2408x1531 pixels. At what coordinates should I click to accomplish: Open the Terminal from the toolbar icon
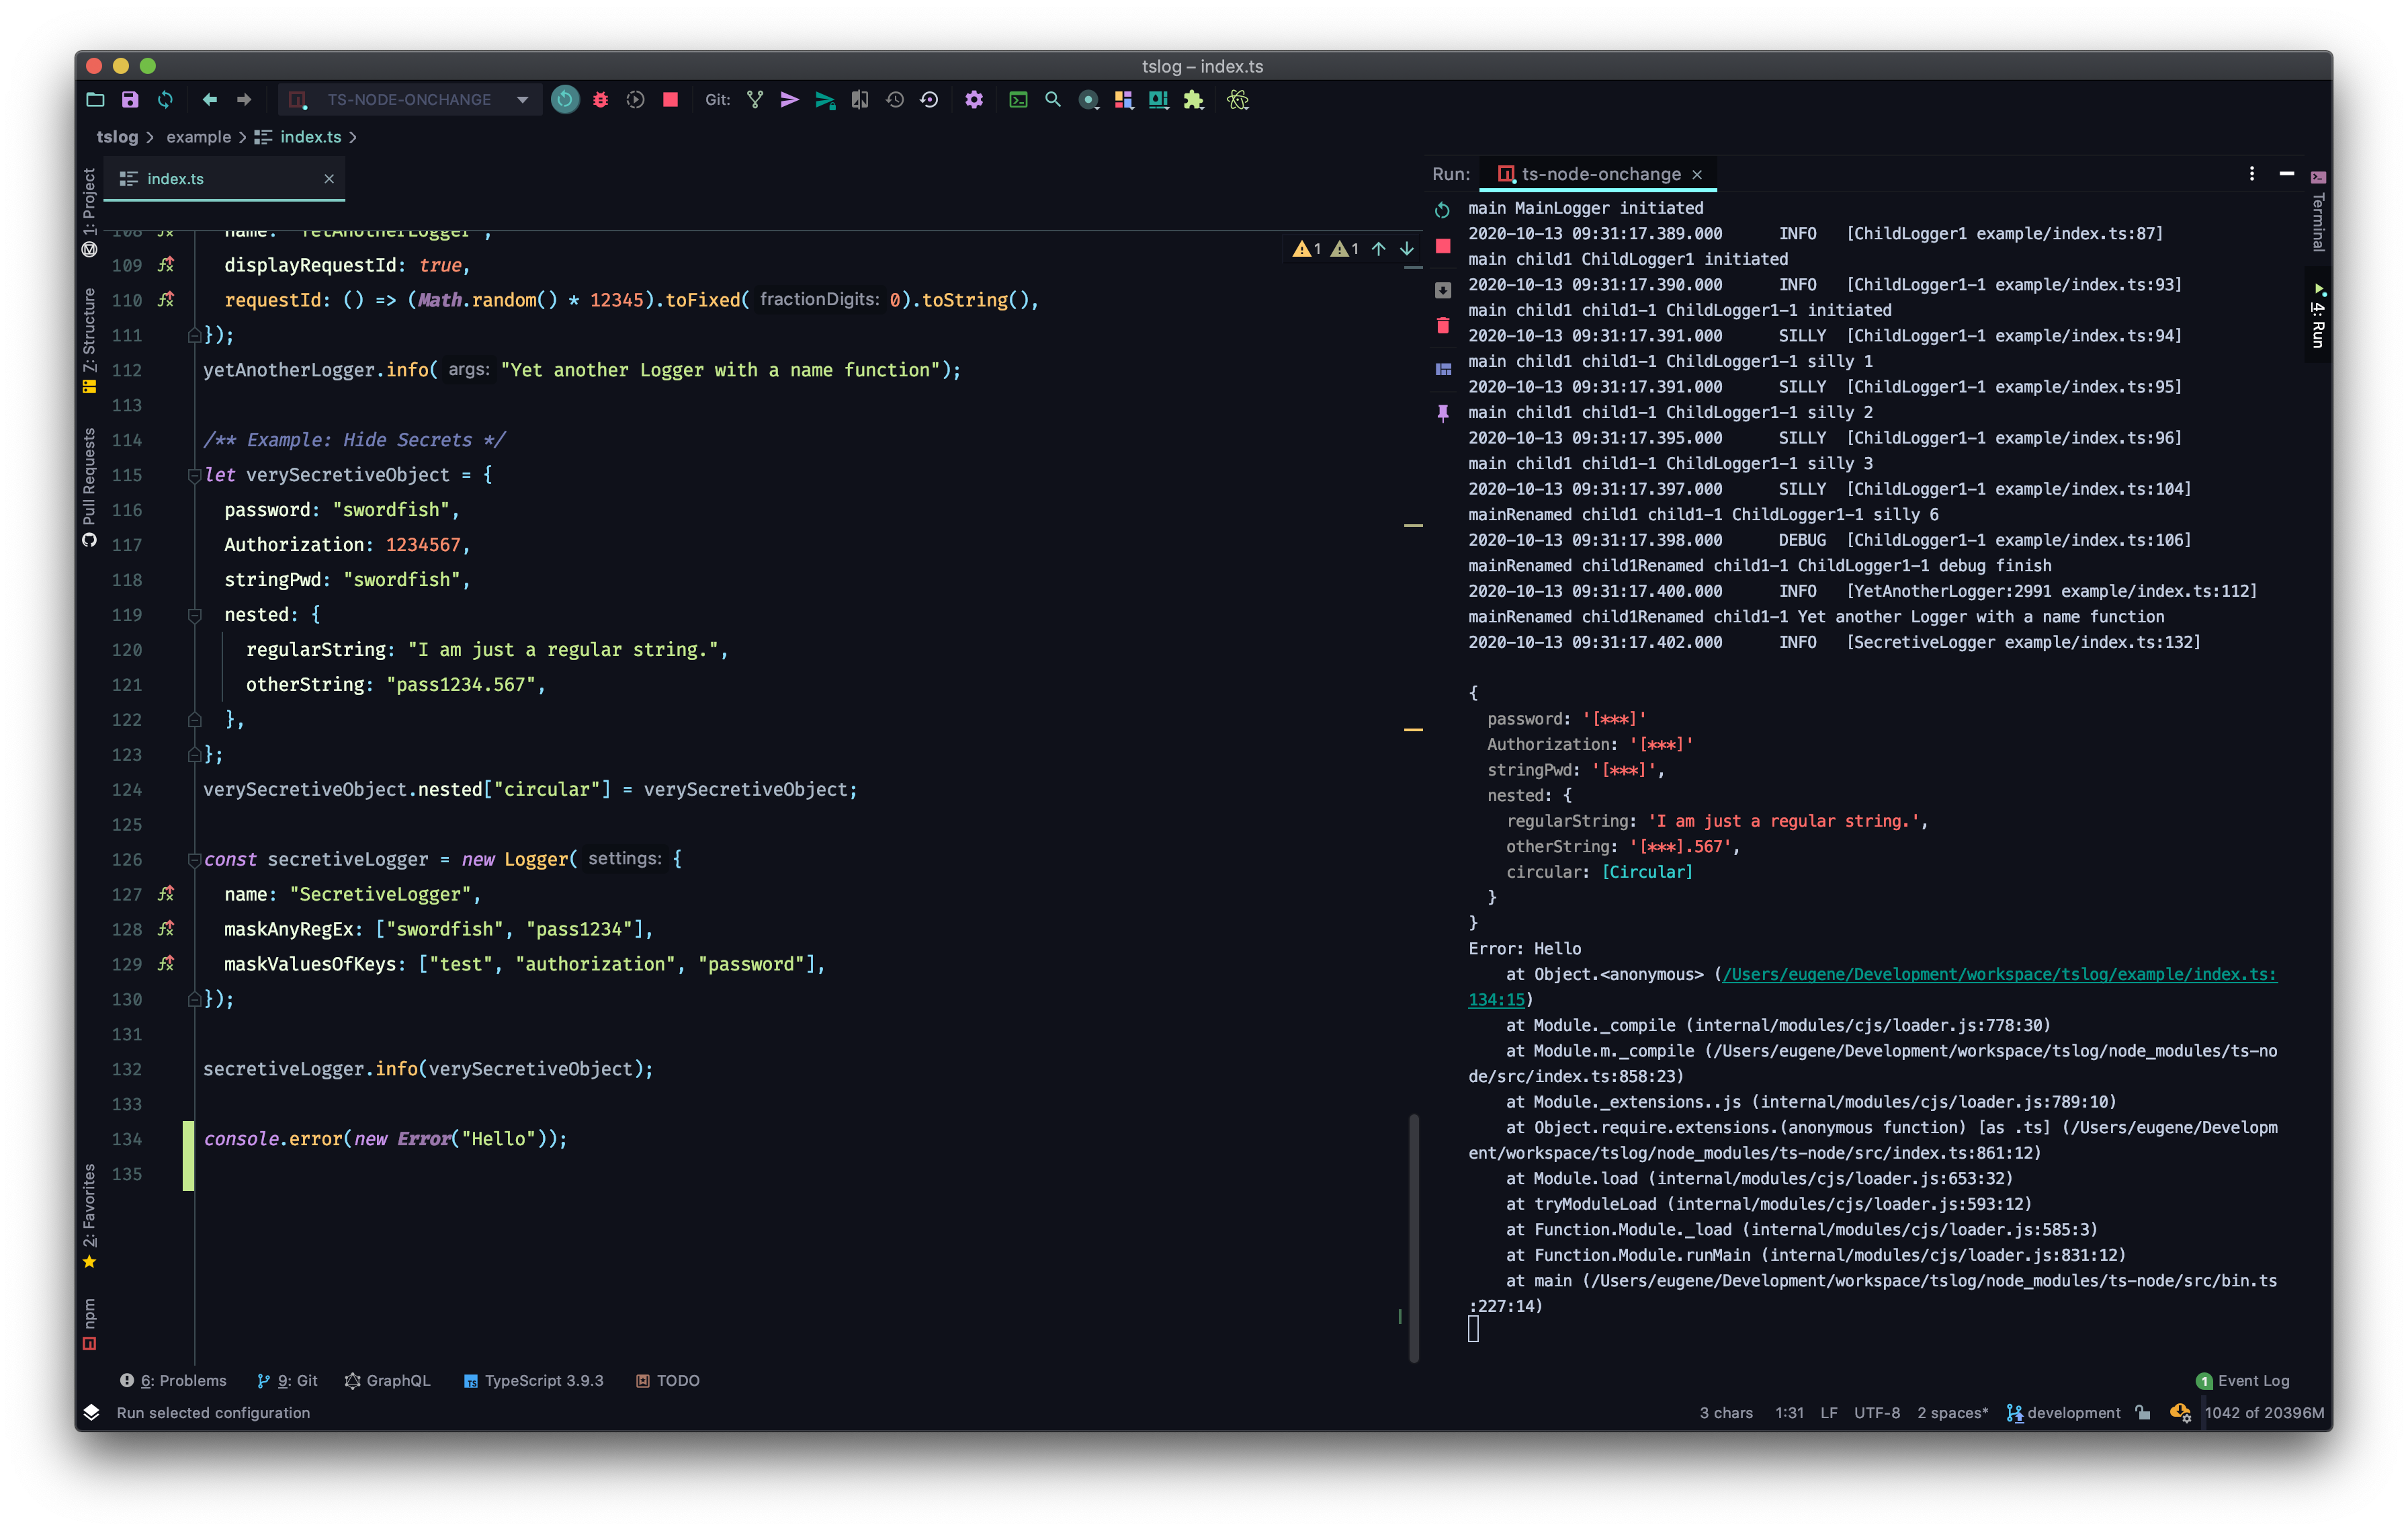1018,100
